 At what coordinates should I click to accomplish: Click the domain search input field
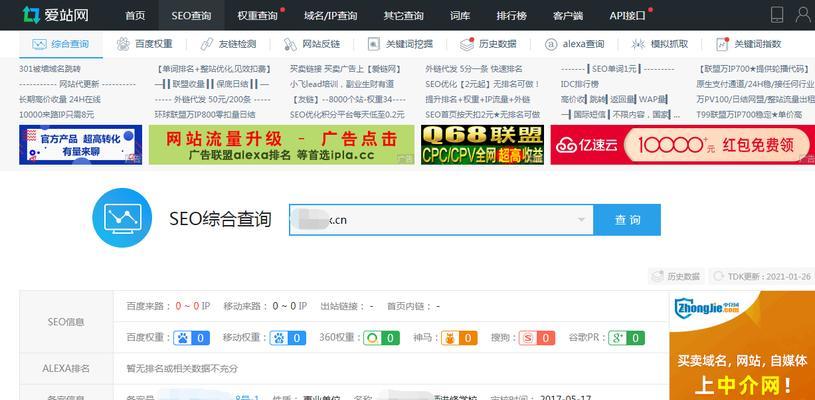click(441, 220)
